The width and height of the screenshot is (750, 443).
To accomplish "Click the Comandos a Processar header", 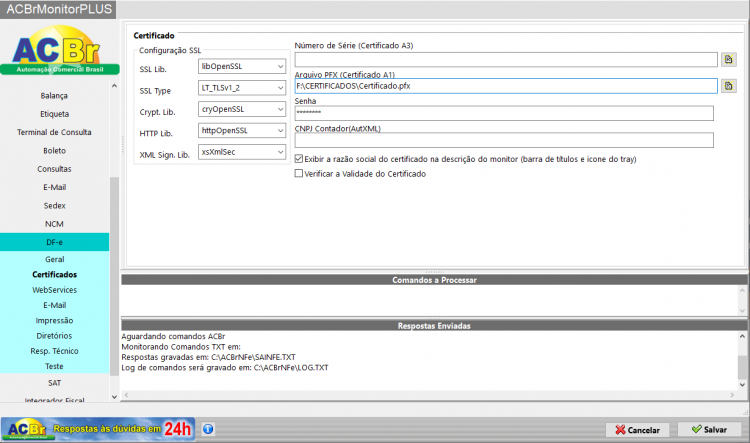I will tap(434, 280).
